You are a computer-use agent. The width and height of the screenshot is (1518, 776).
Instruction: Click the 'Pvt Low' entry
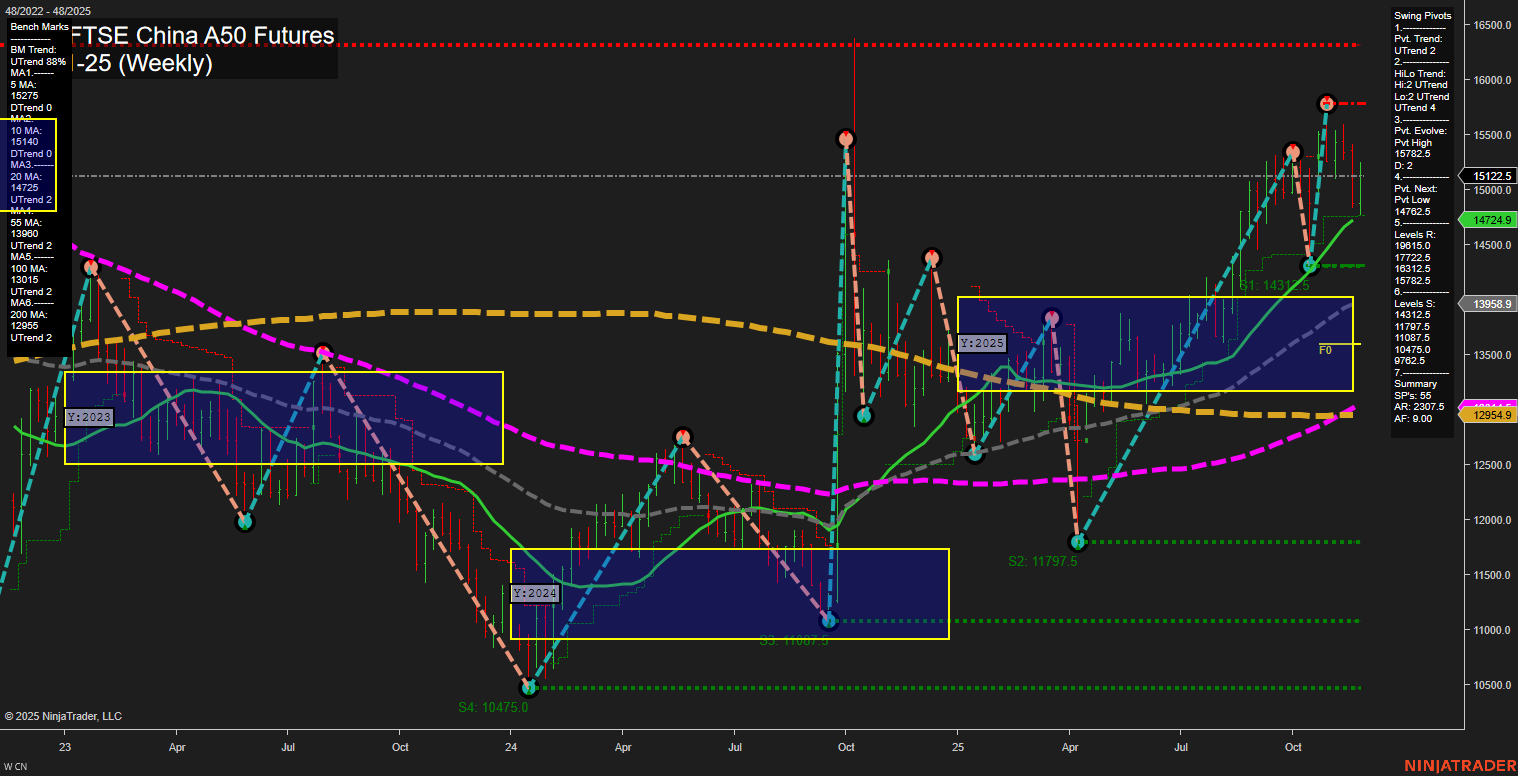(x=1412, y=200)
